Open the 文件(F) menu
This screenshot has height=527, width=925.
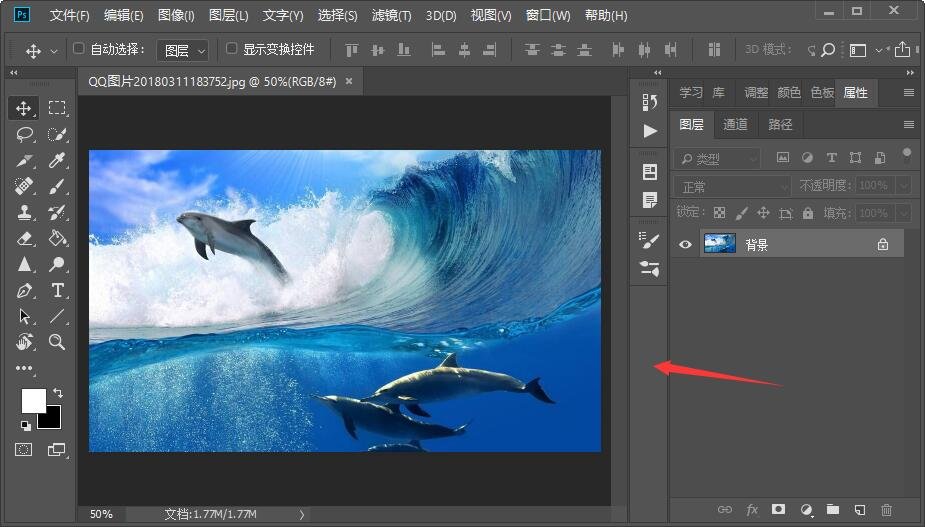click(69, 15)
